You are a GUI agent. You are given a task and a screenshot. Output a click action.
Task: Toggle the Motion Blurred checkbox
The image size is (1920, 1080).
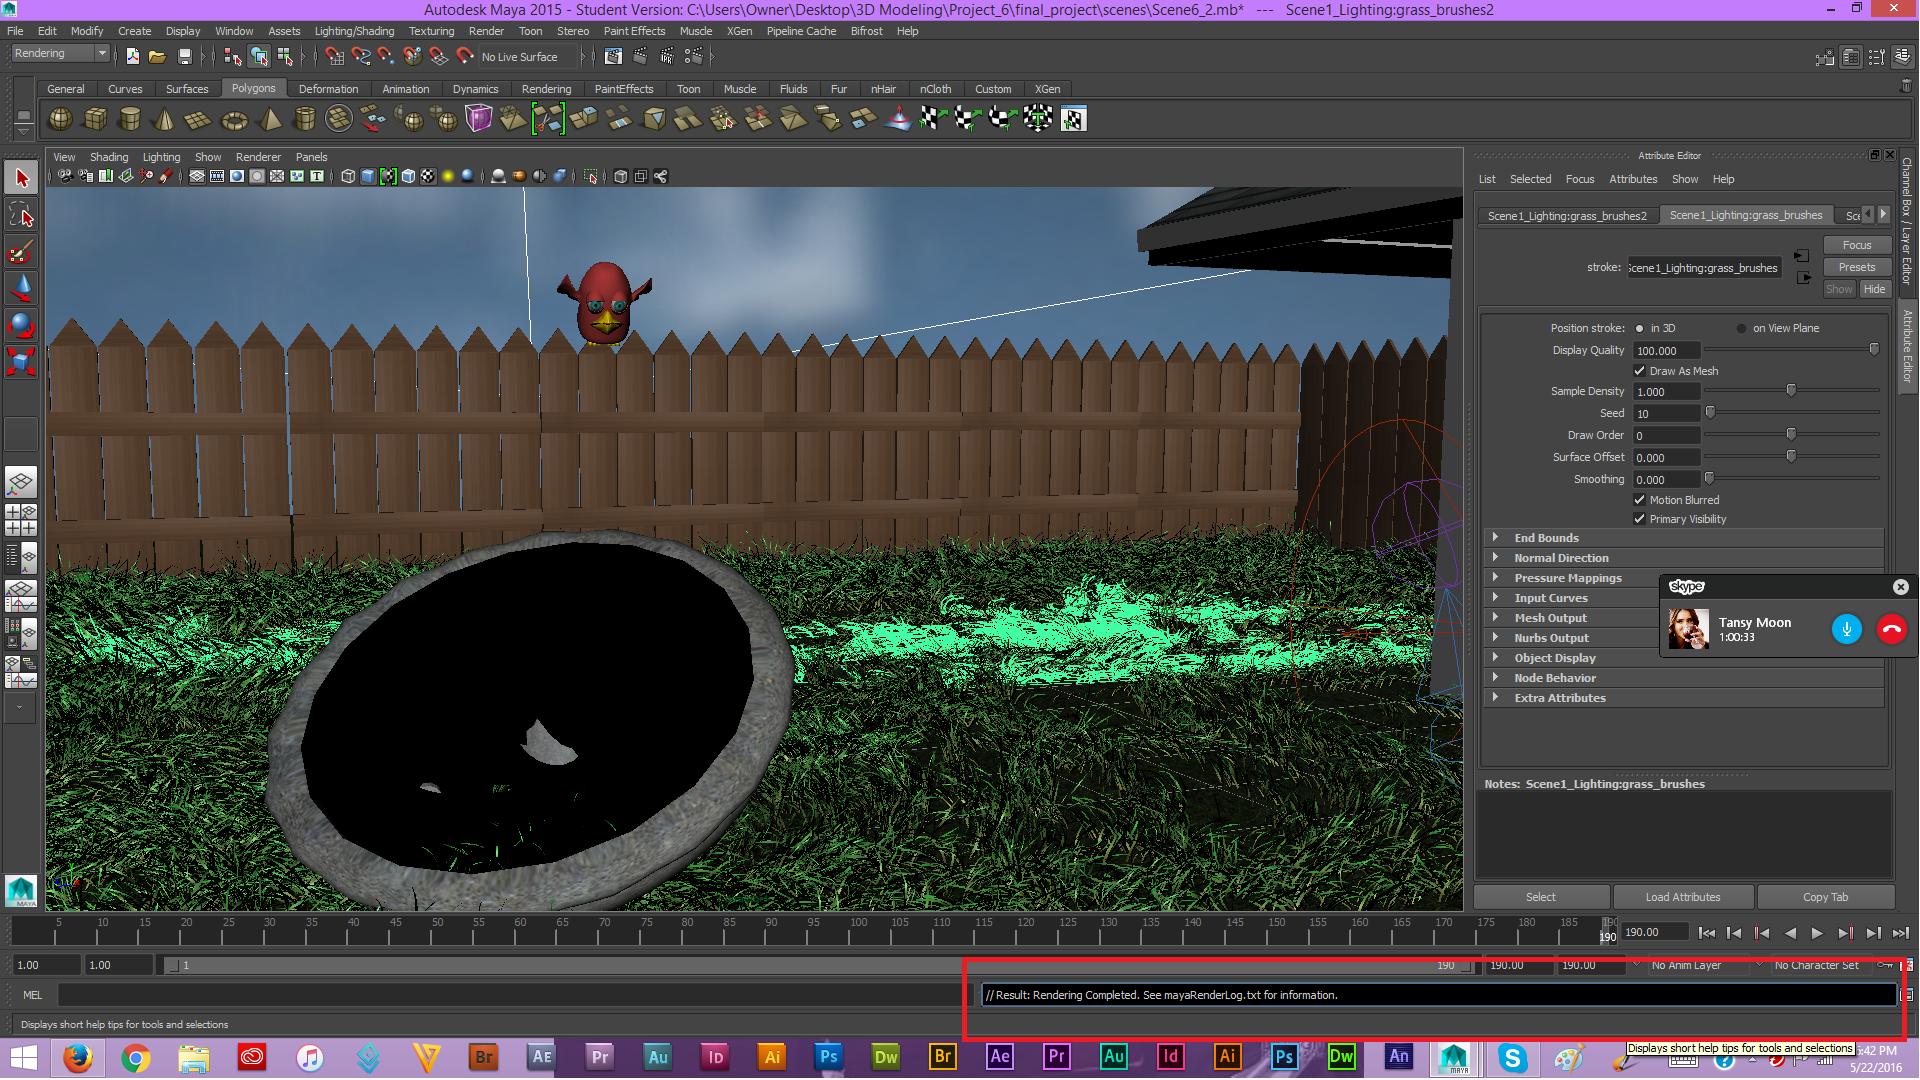pos(1639,500)
